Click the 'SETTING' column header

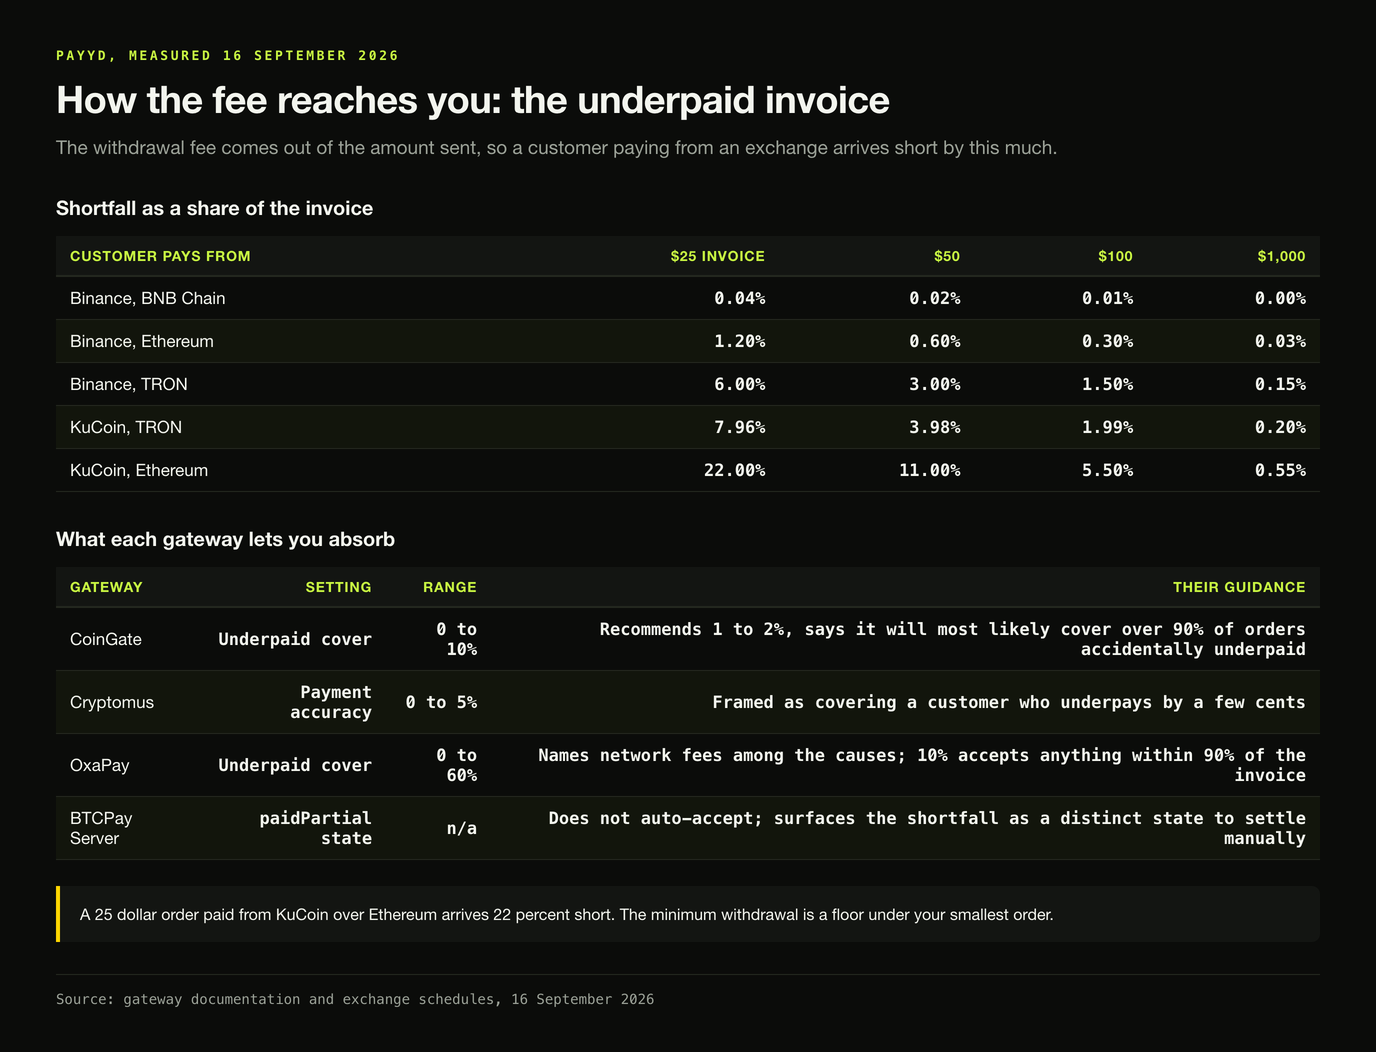pyautogui.click(x=338, y=587)
